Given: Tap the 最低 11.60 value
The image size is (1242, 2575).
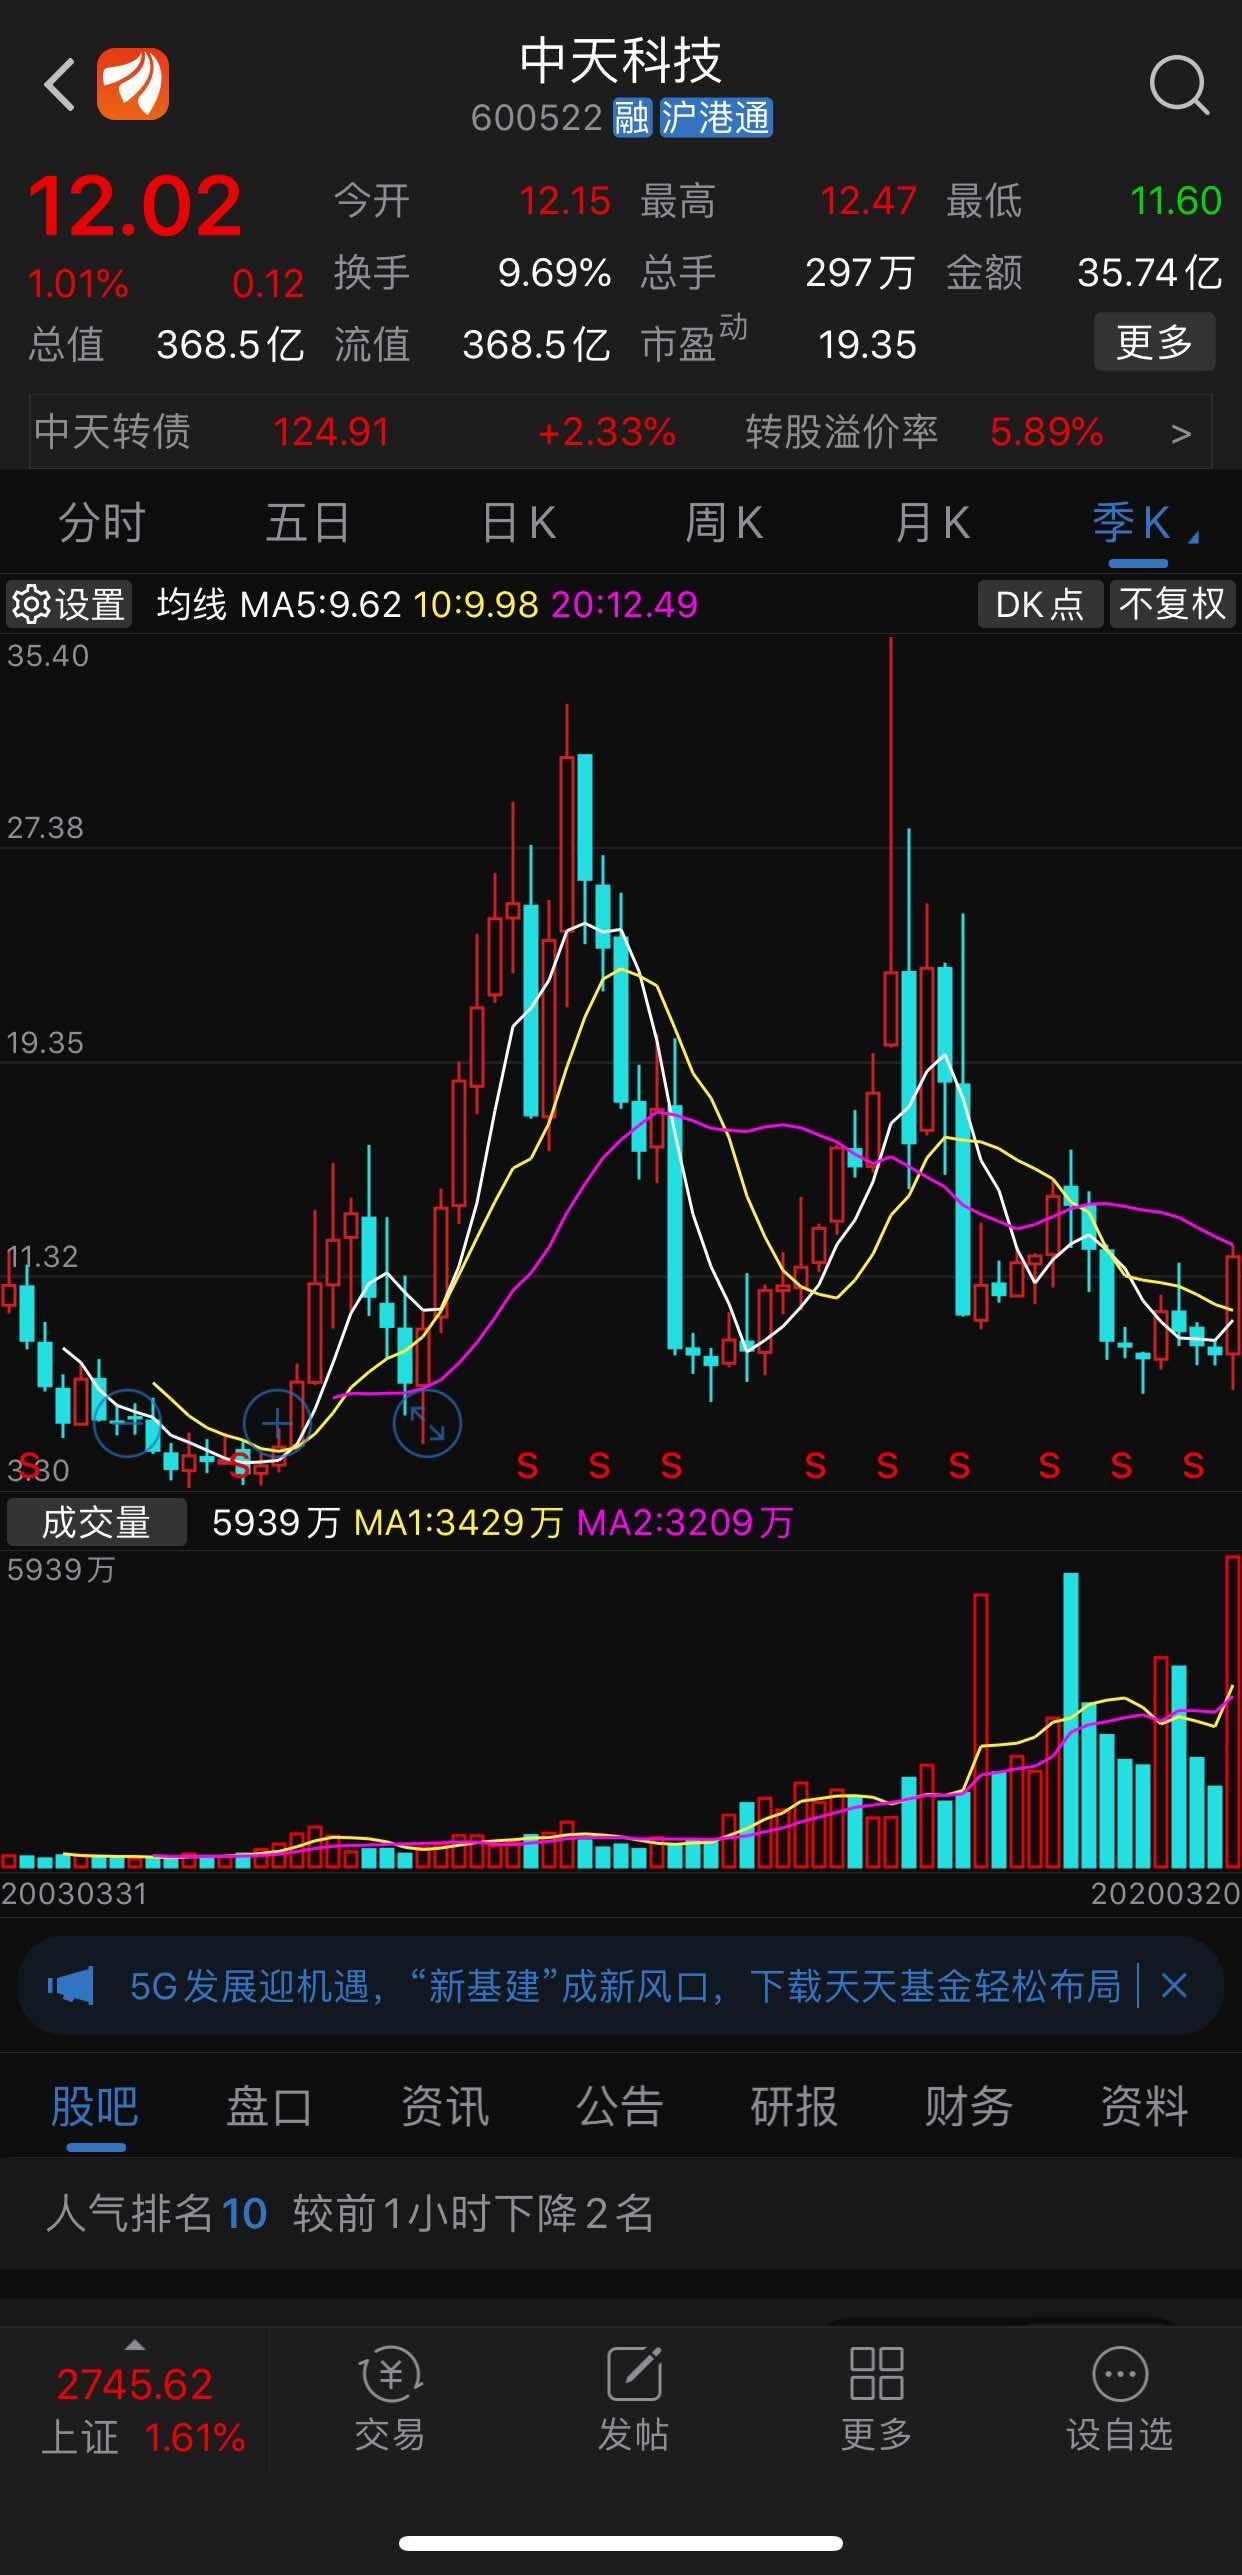Looking at the screenshot, I should (x=1175, y=202).
